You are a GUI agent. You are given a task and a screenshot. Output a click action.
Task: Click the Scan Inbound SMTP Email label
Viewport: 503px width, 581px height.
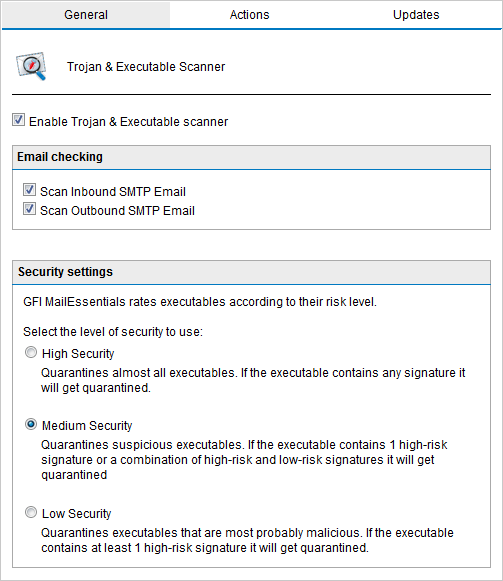click(113, 192)
